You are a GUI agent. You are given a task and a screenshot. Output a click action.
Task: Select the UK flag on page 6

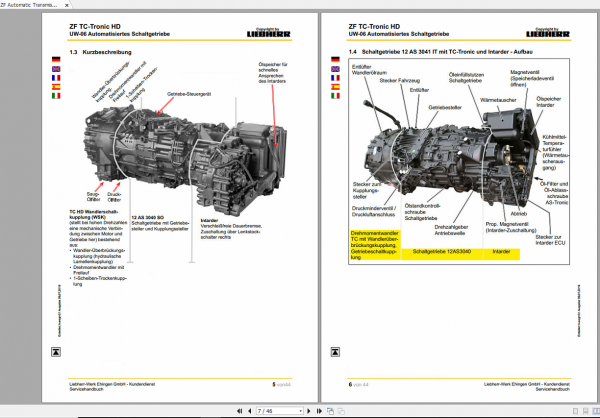[335, 69]
